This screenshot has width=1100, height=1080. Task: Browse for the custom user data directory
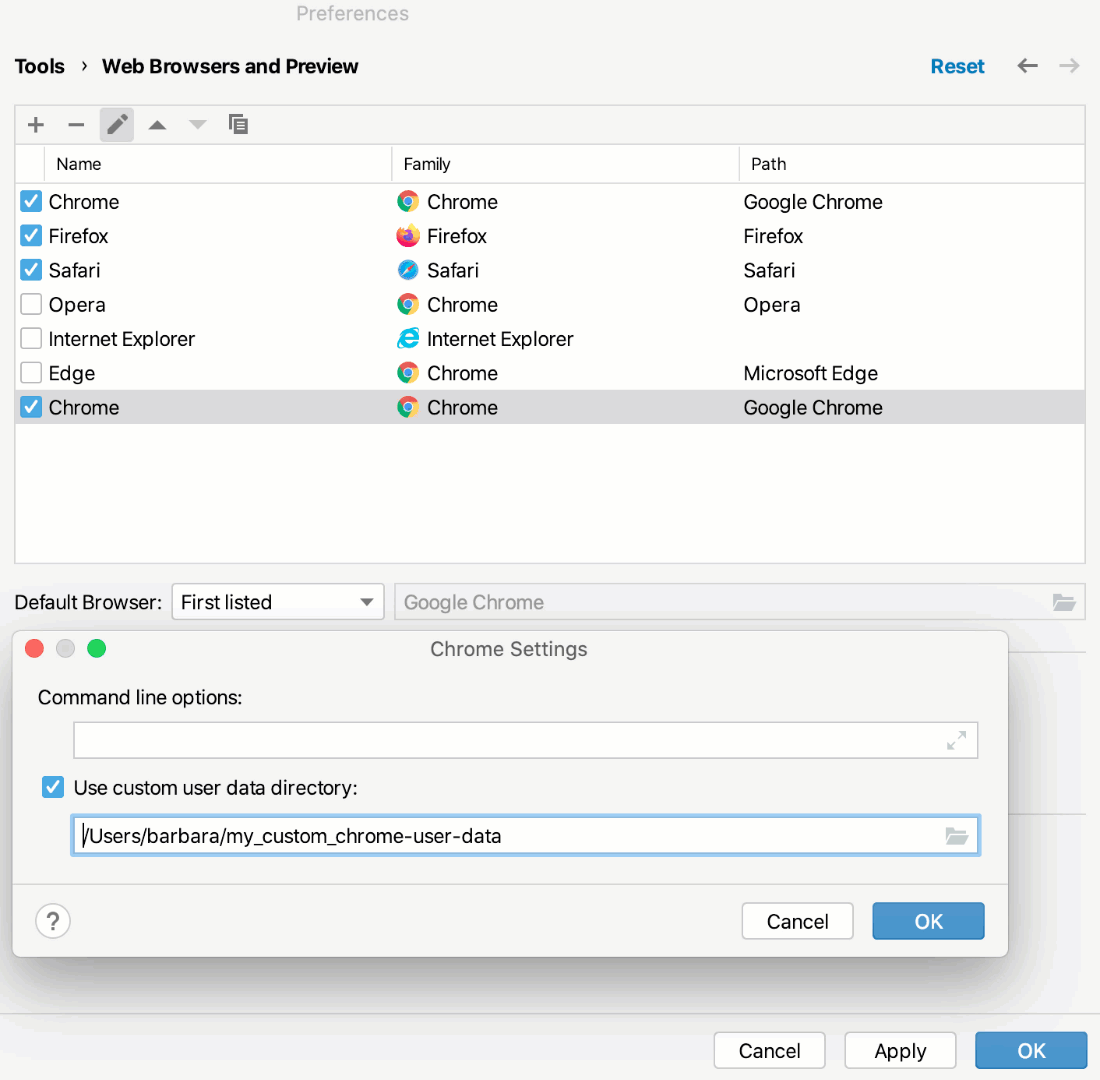(957, 835)
